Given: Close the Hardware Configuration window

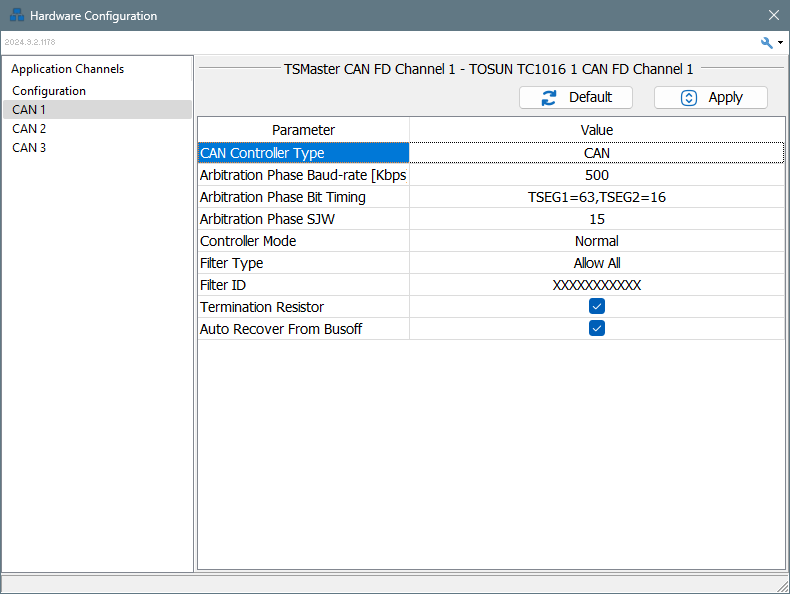Looking at the screenshot, I should click(x=774, y=15).
